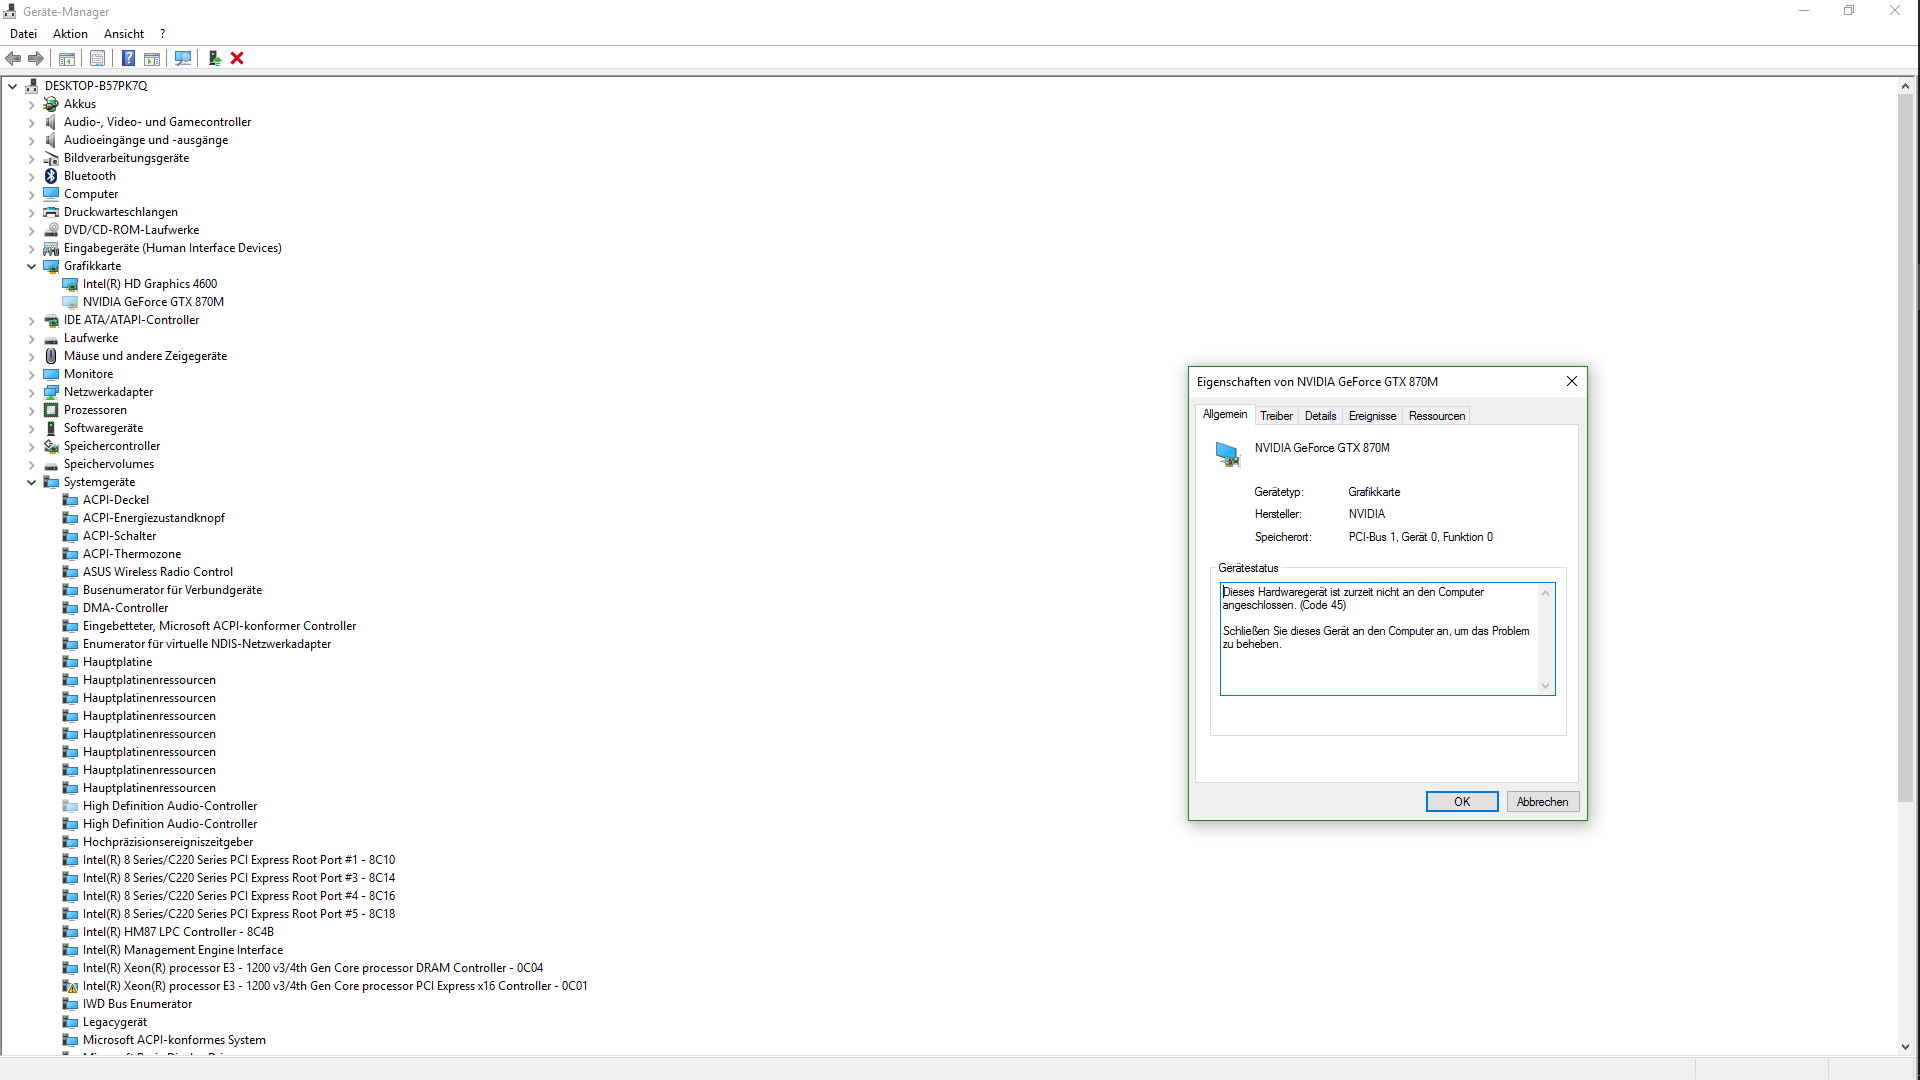Select NVIDIA GeForce GTX 870M tree item
This screenshot has height=1080, width=1920.
[x=153, y=302]
